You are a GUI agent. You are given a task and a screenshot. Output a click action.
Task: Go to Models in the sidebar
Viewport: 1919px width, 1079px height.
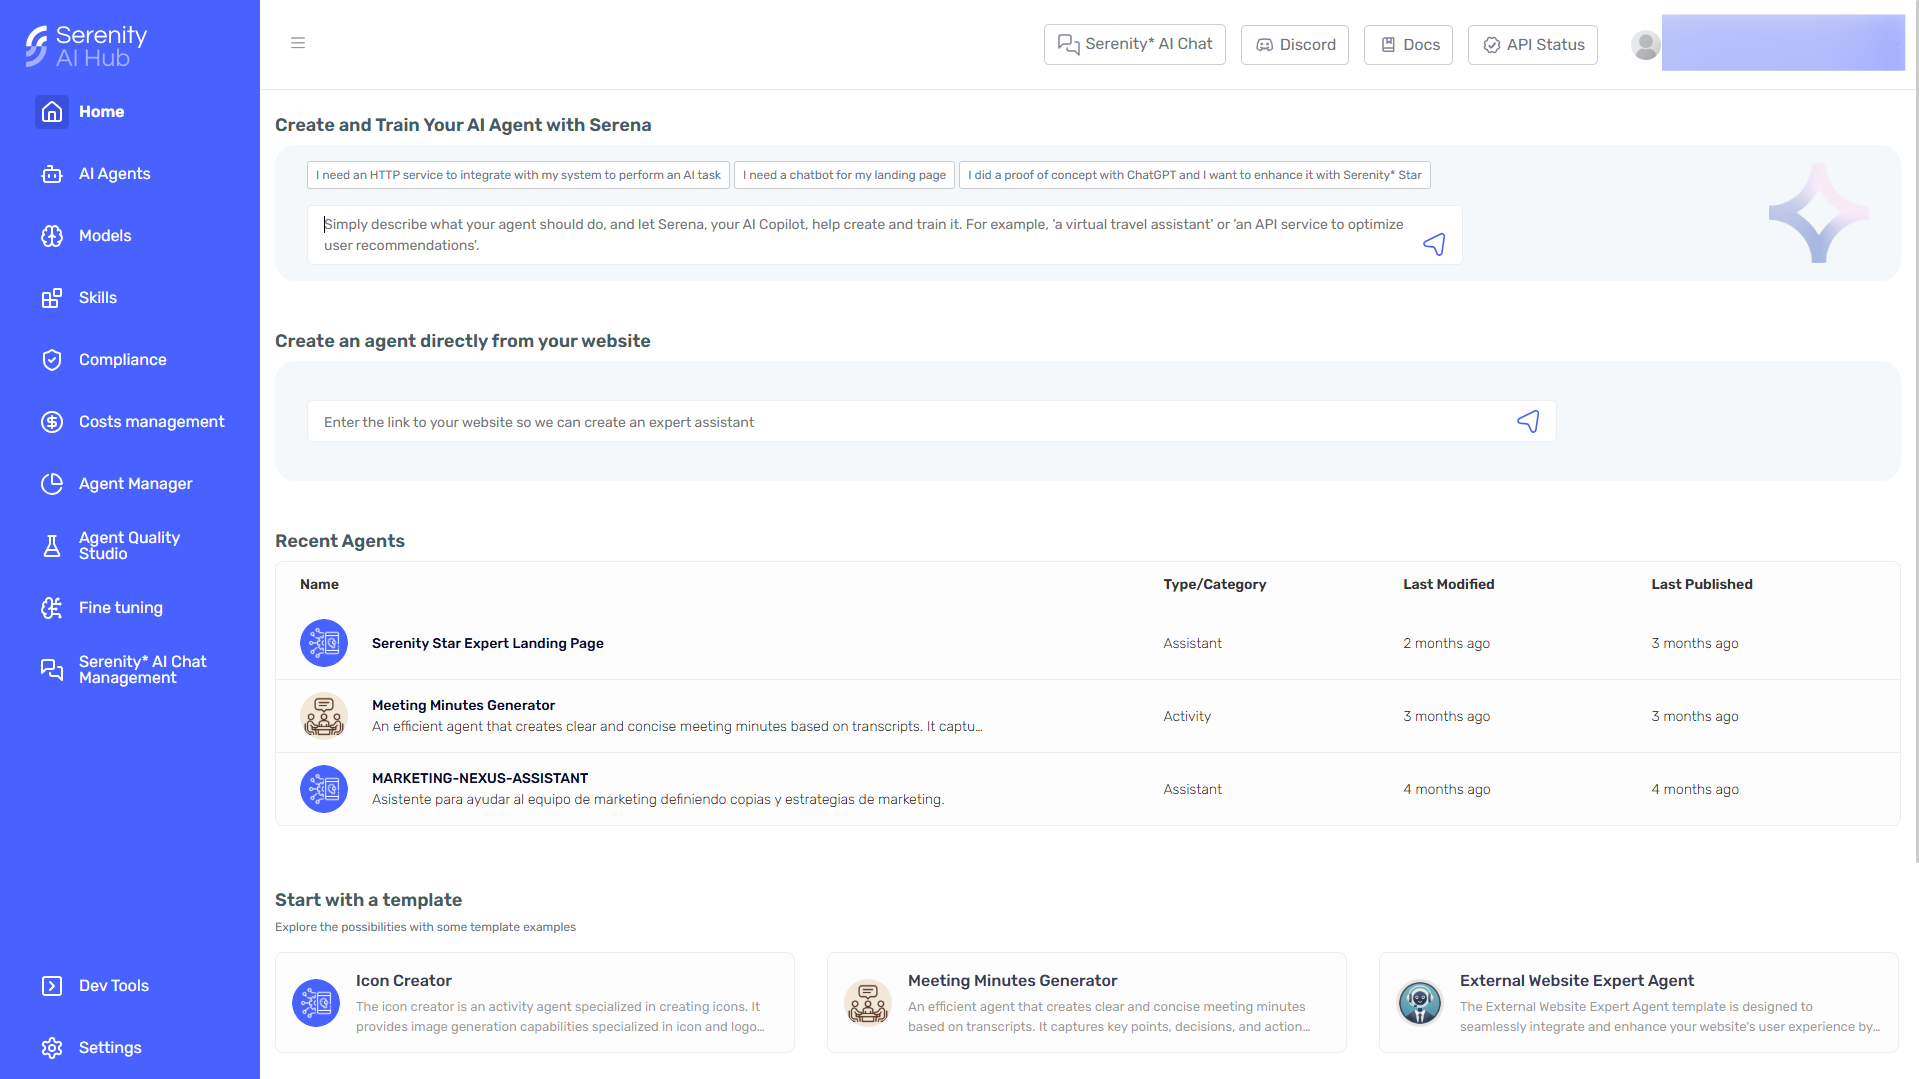tap(105, 236)
